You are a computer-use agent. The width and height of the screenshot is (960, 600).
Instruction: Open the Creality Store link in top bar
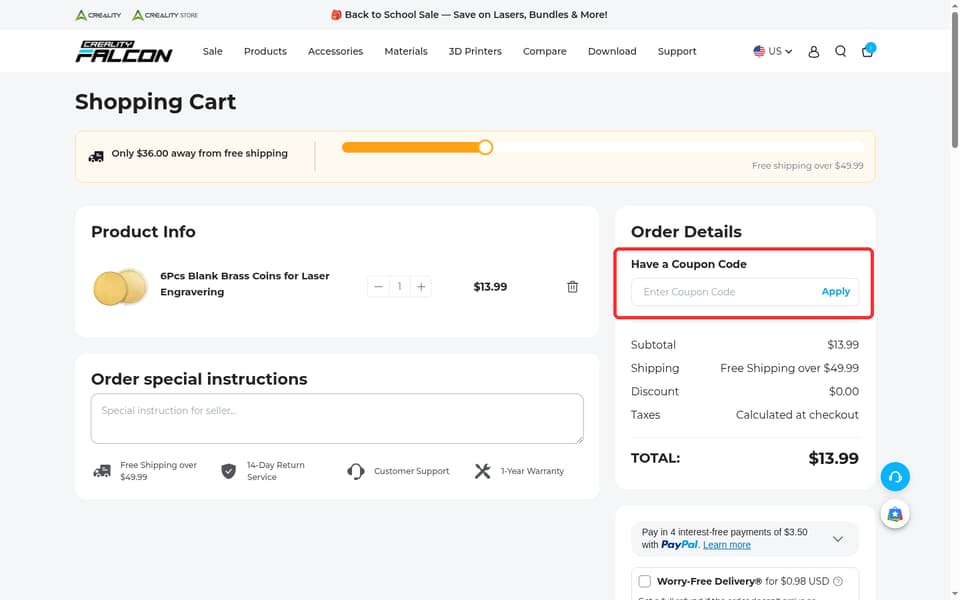[x=165, y=15]
